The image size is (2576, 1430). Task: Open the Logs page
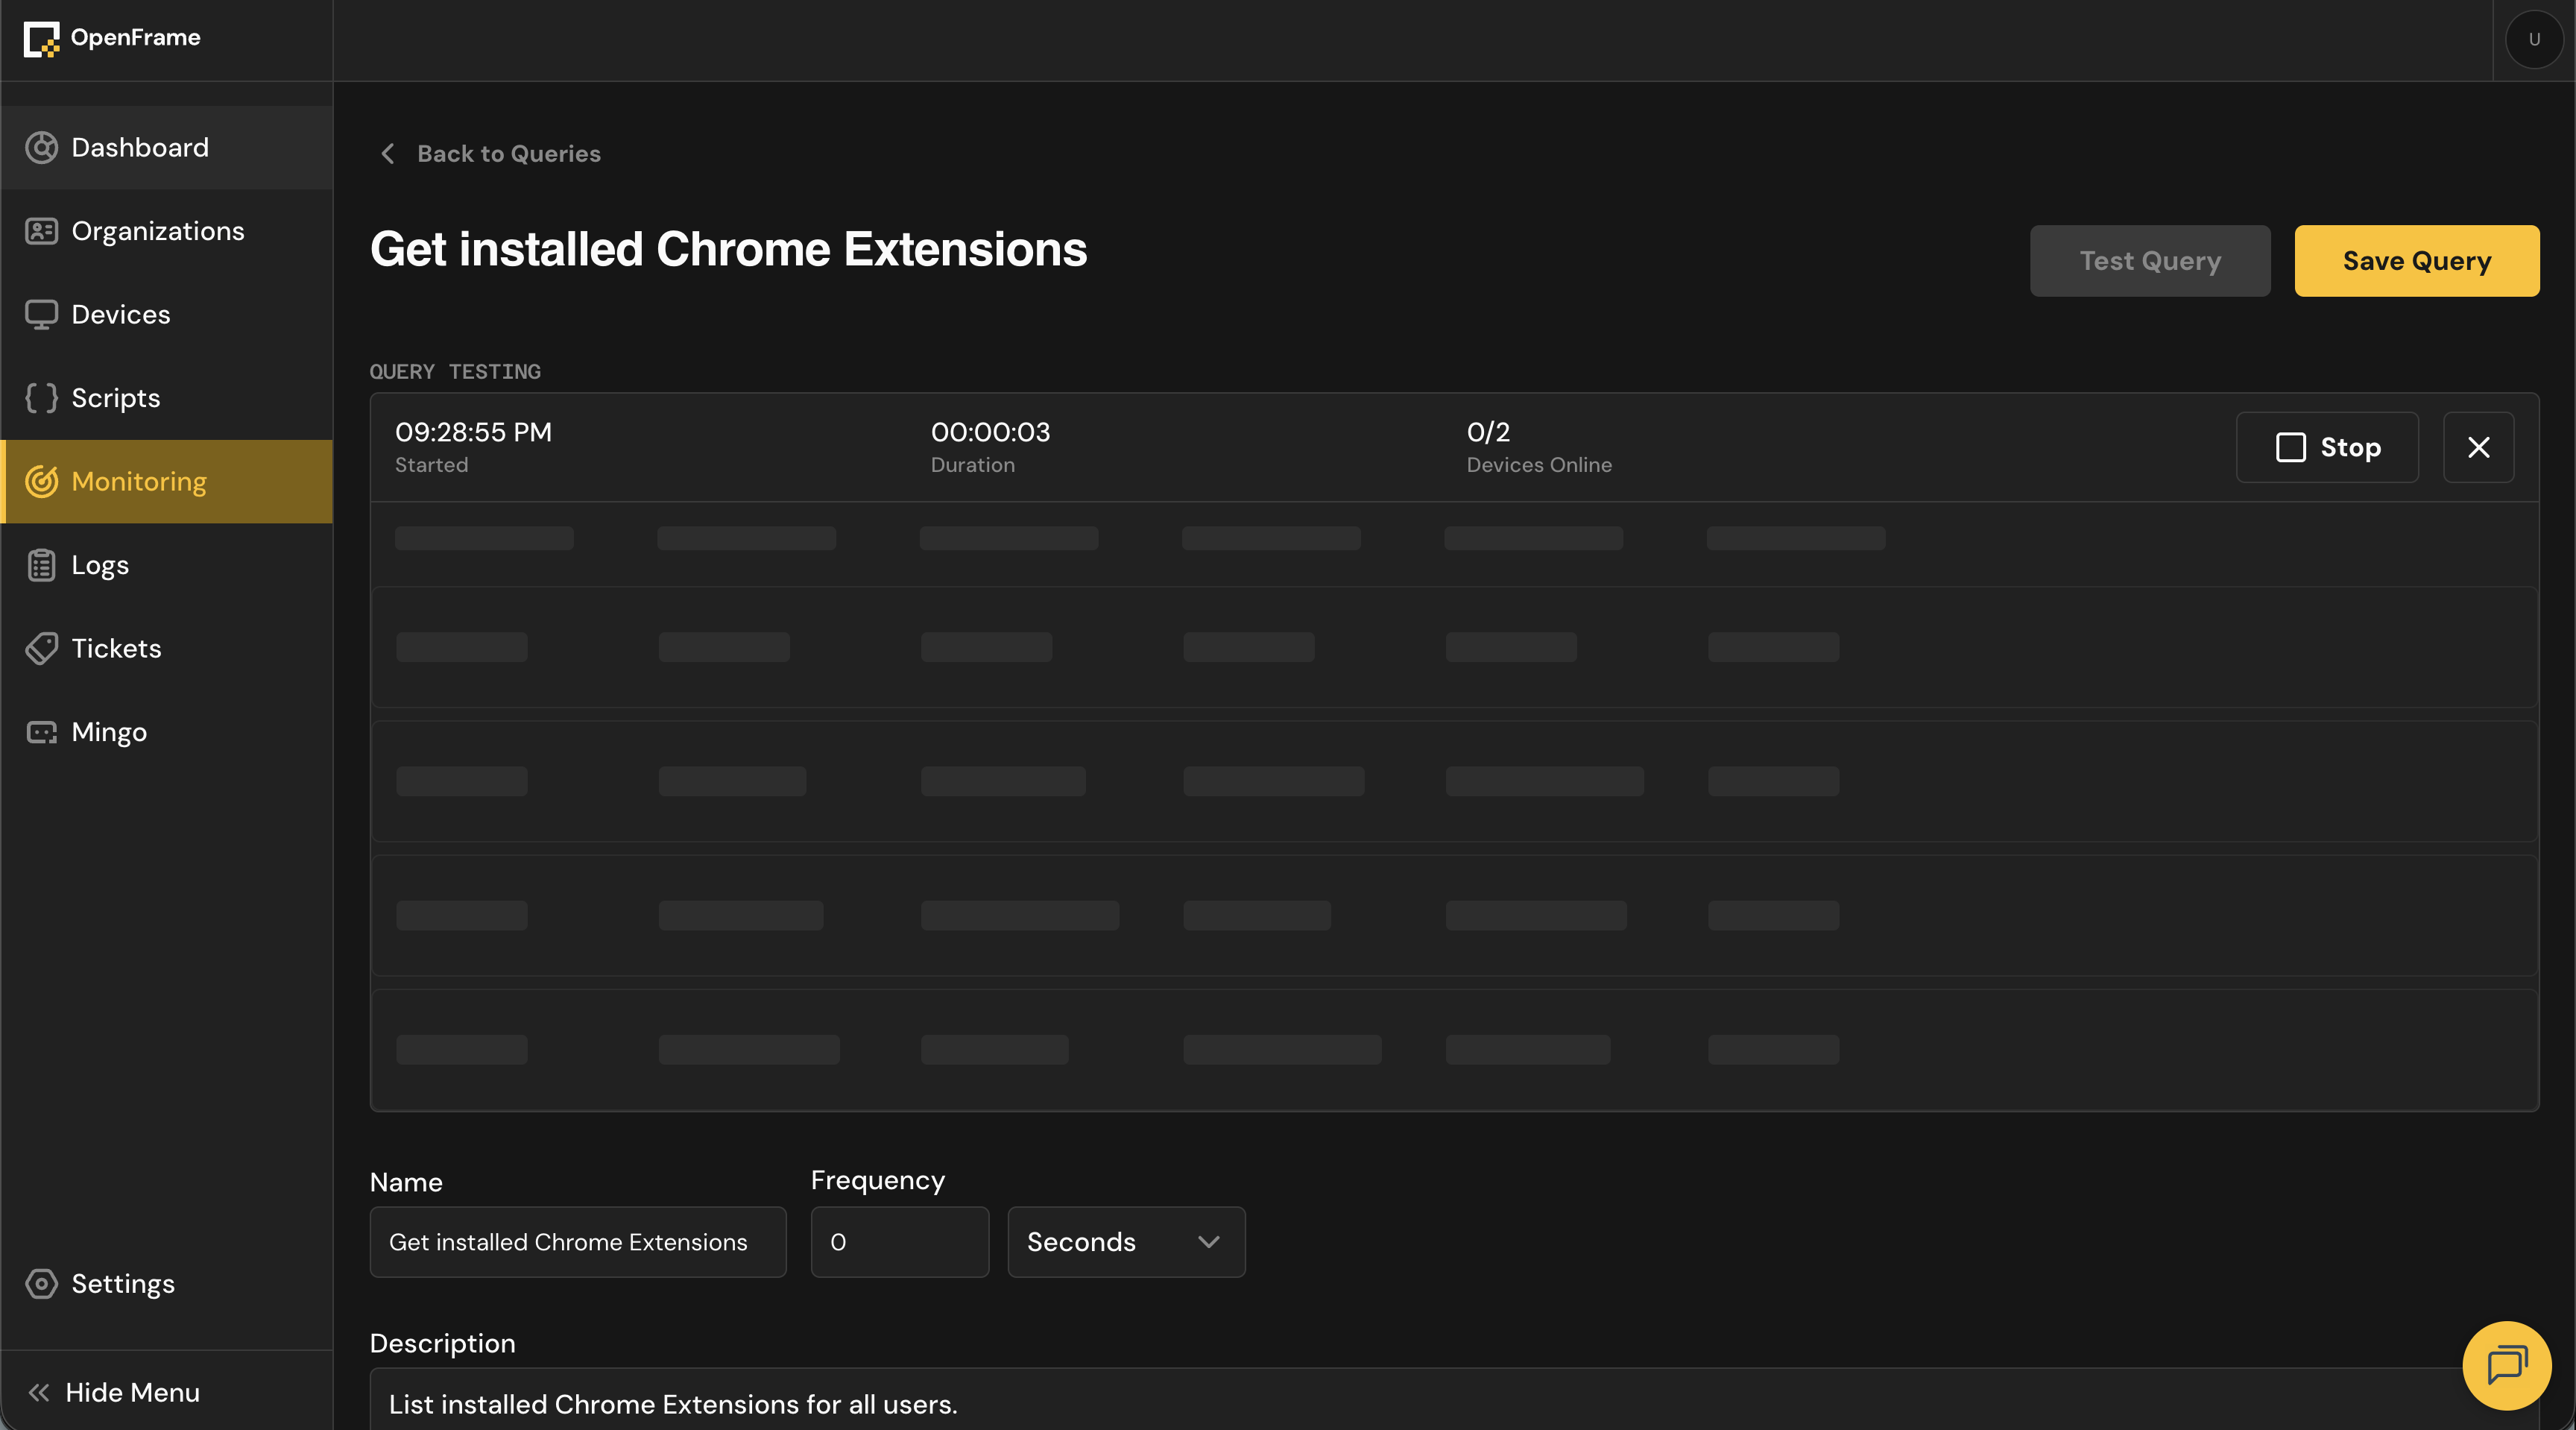[x=166, y=565]
